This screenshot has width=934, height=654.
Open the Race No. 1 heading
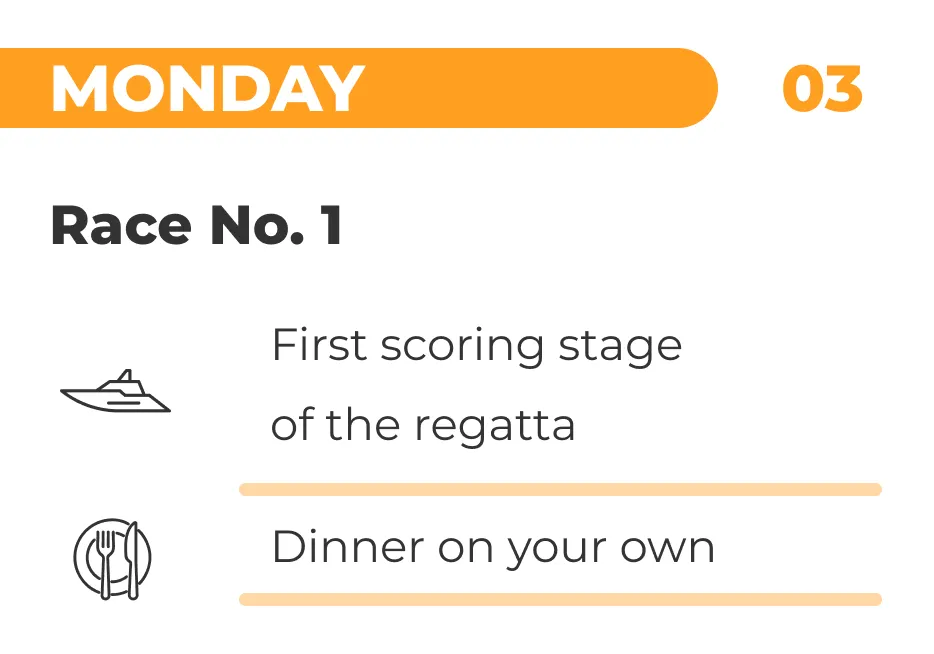point(197,226)
